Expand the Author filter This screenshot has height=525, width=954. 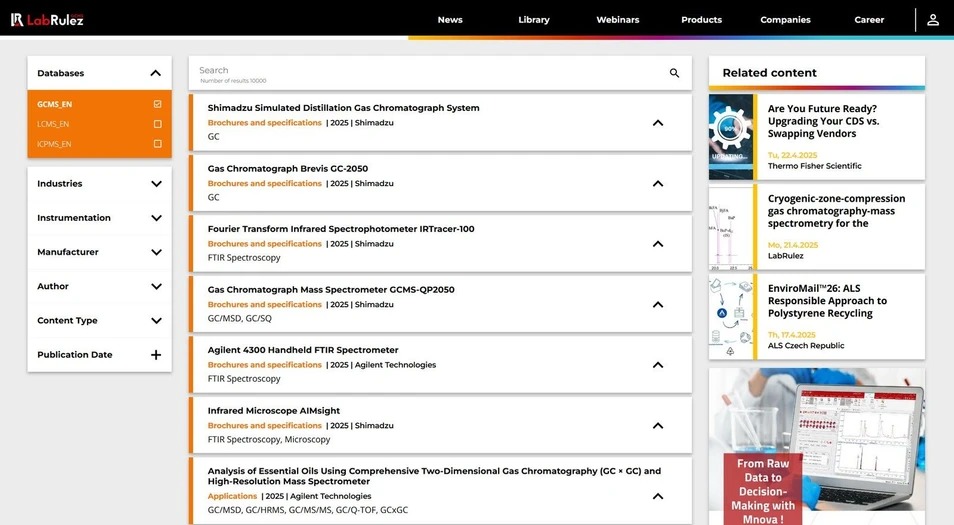[x=156, y=287]
